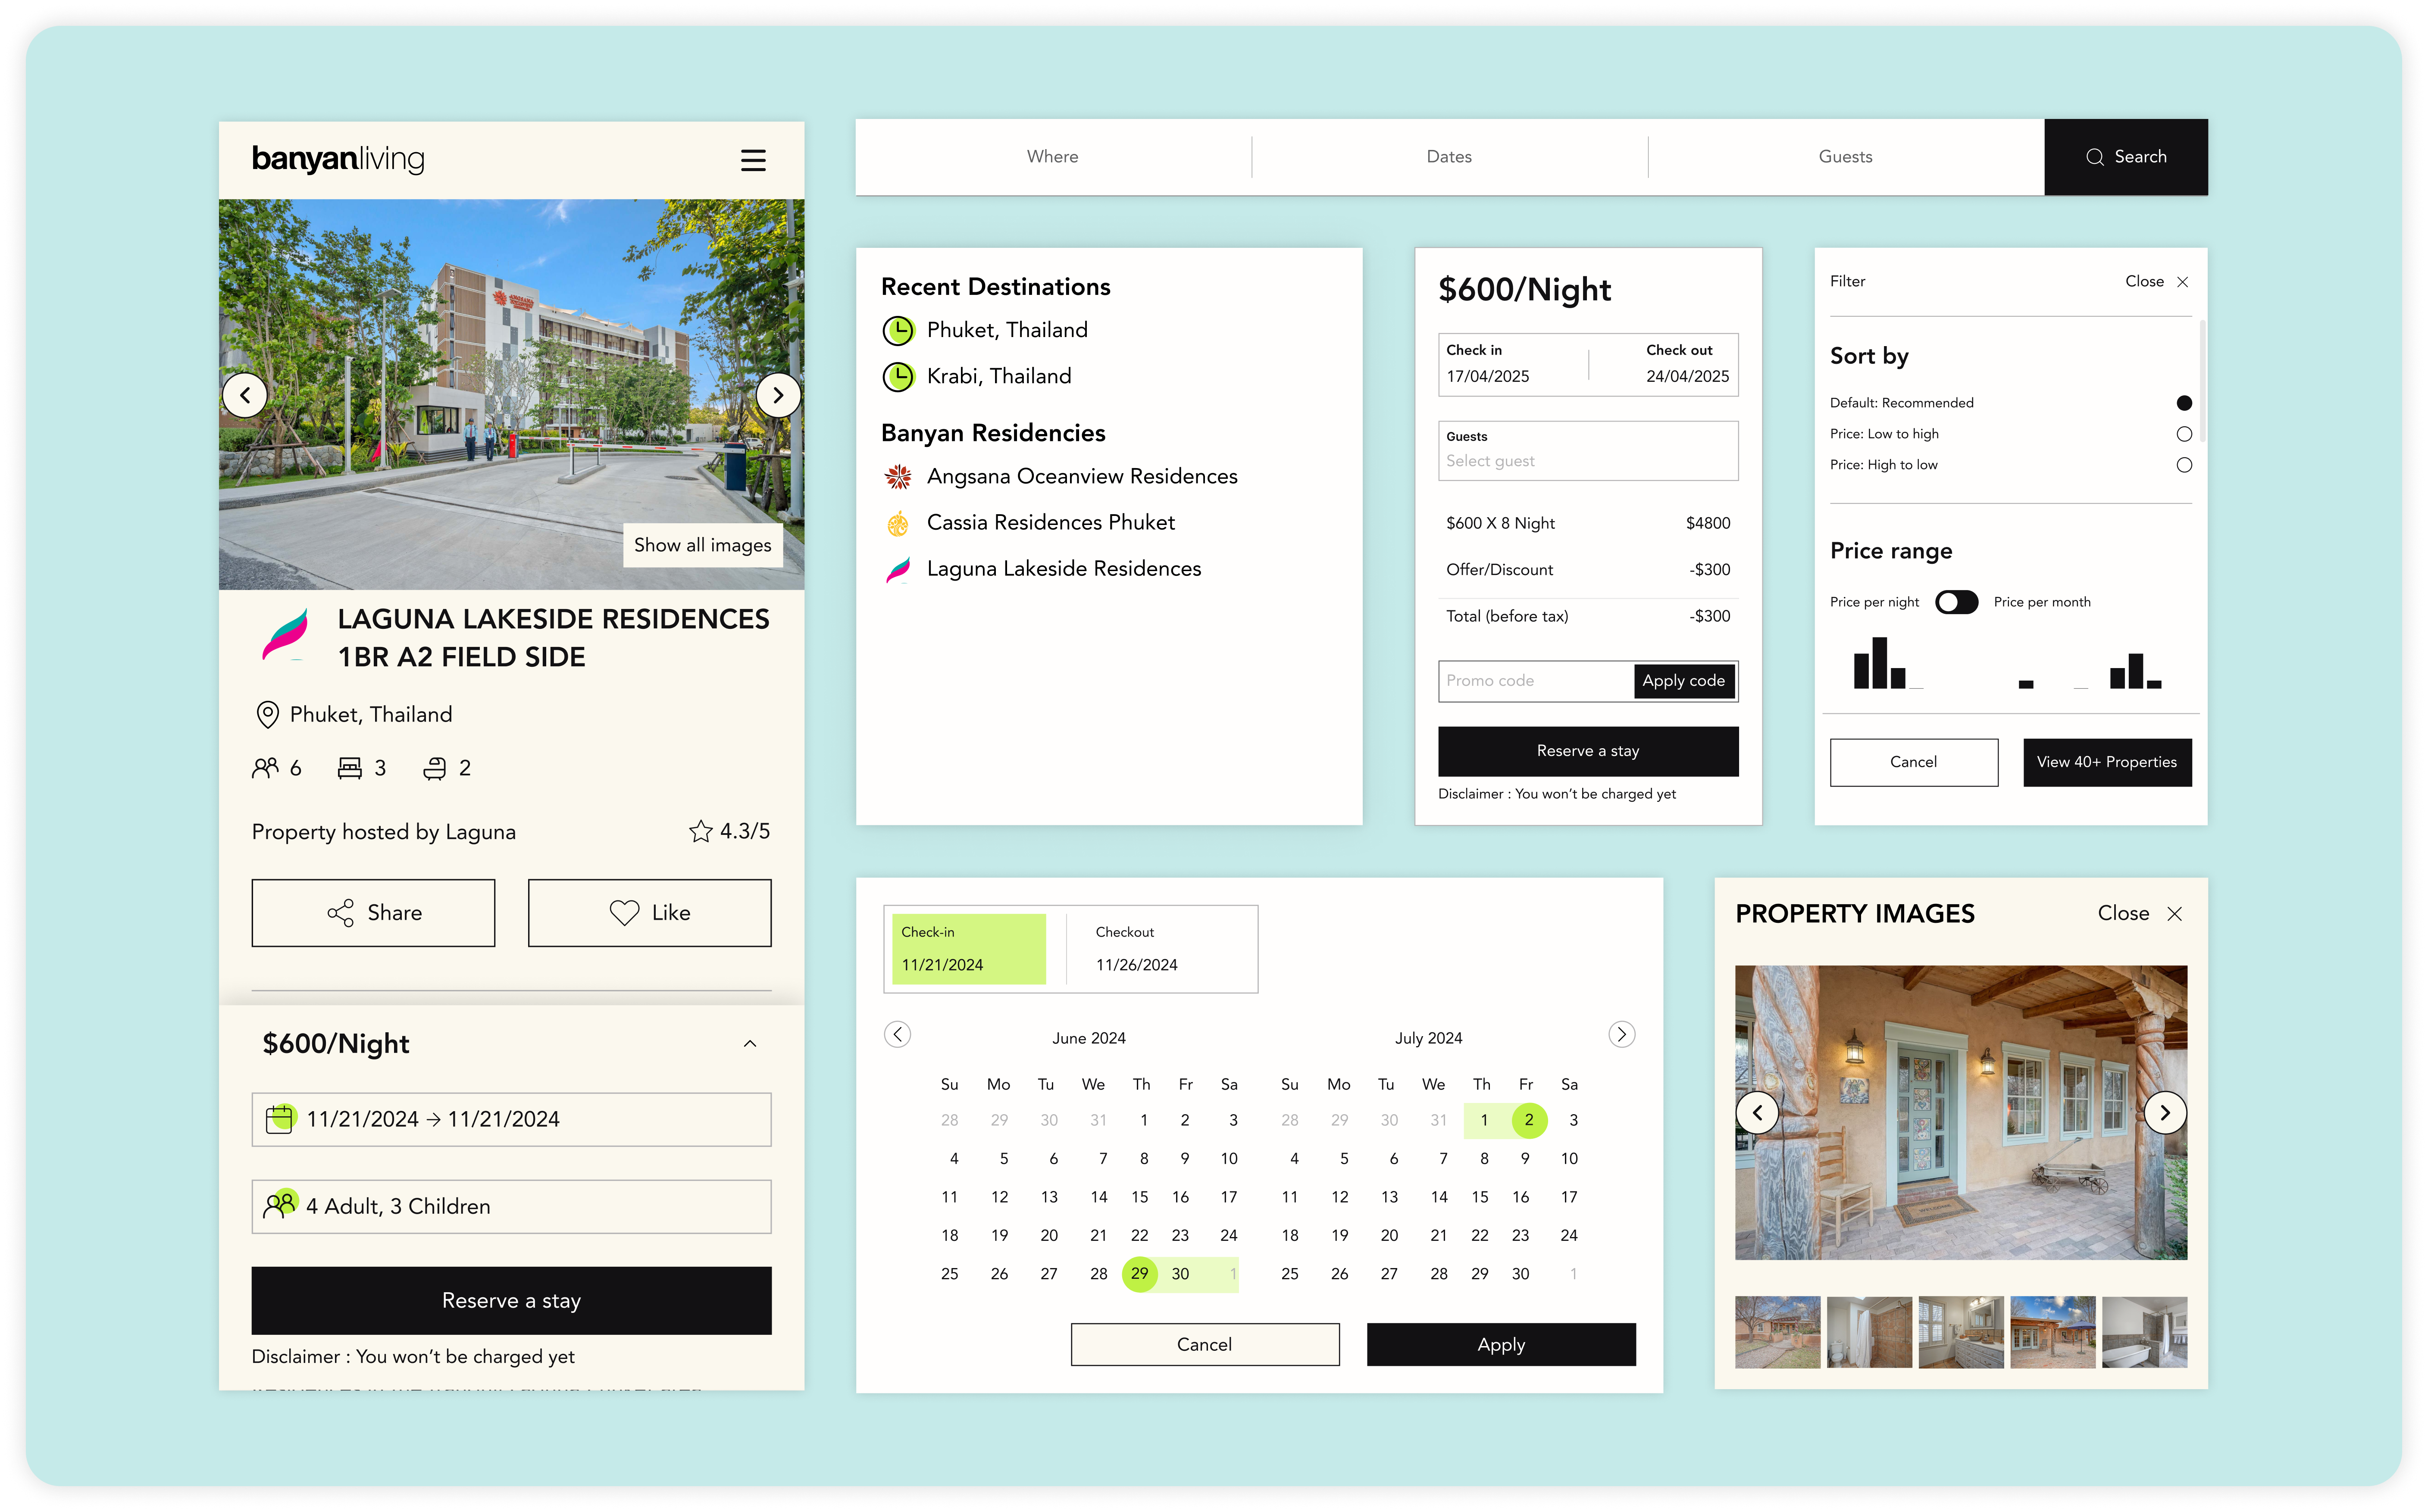
Task: Click the share icon inside the Share button
Action: click(x=341, y=913)
